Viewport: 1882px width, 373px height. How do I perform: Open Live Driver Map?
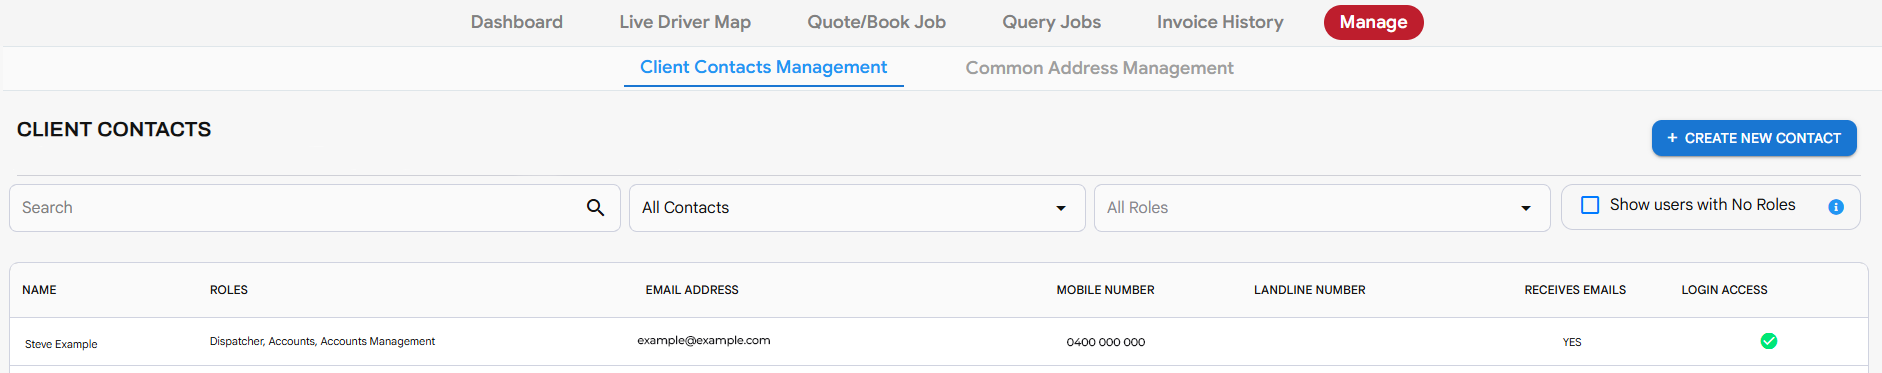pyautogui.click(x=685, y=22)
